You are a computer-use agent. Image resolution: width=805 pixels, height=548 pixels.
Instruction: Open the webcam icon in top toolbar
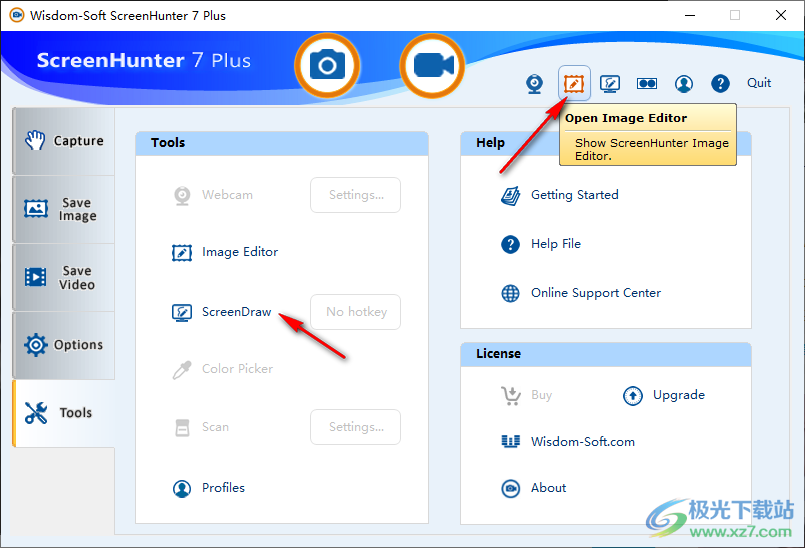coord(534,84)
